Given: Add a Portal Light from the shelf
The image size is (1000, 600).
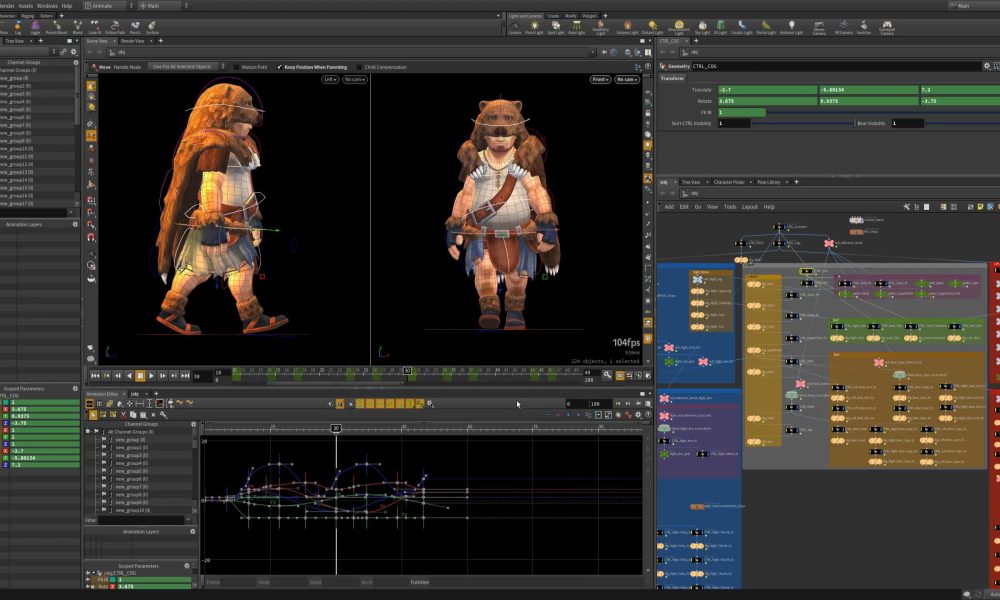Looking at the screenshot, I should (x=766, y=27).
